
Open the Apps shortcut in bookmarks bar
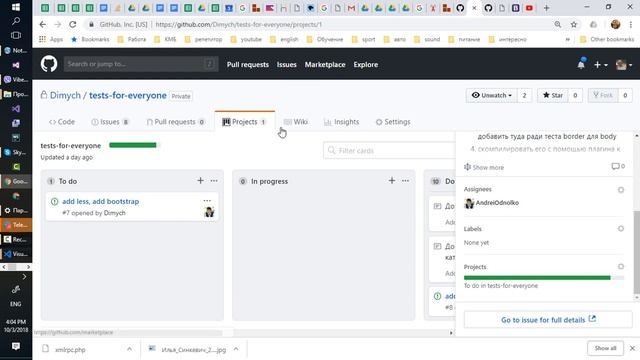click(51, 39)
